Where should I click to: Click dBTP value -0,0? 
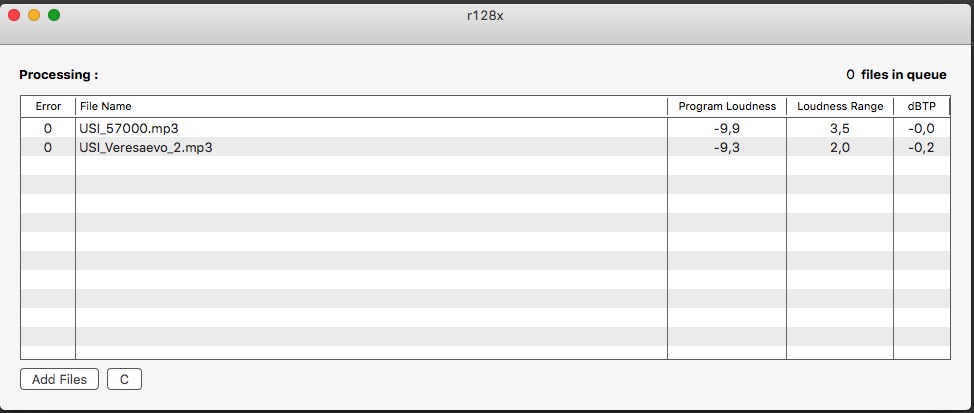tap(921, 128)
